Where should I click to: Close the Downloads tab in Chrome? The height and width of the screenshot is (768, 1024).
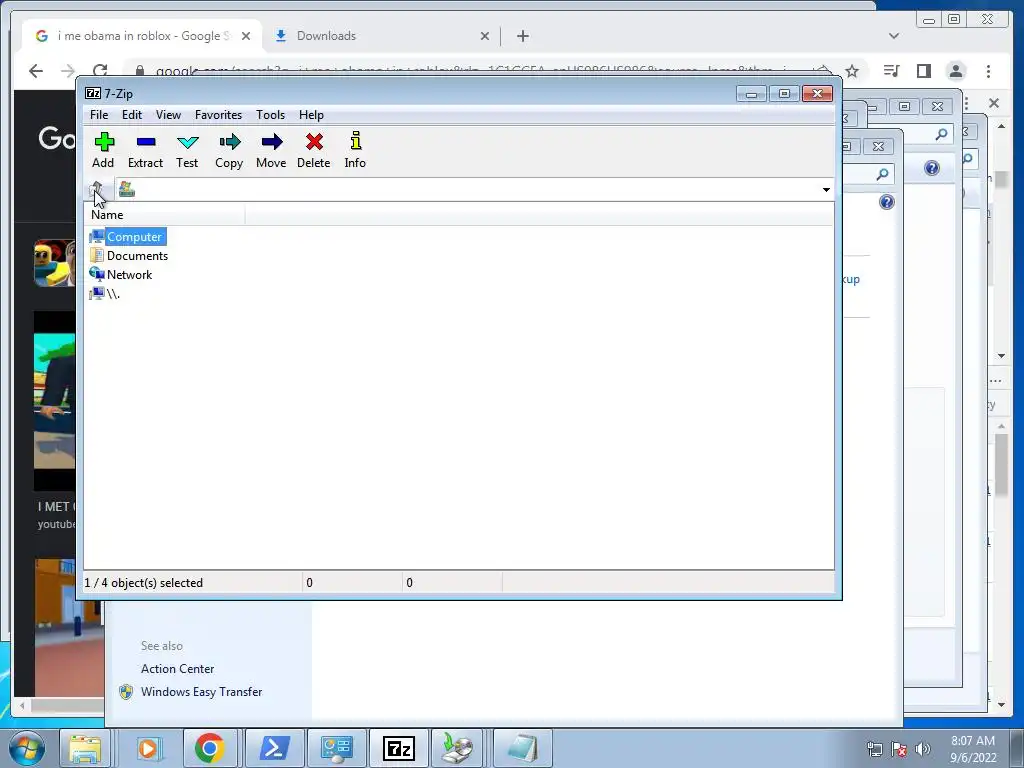pos(485,36)
